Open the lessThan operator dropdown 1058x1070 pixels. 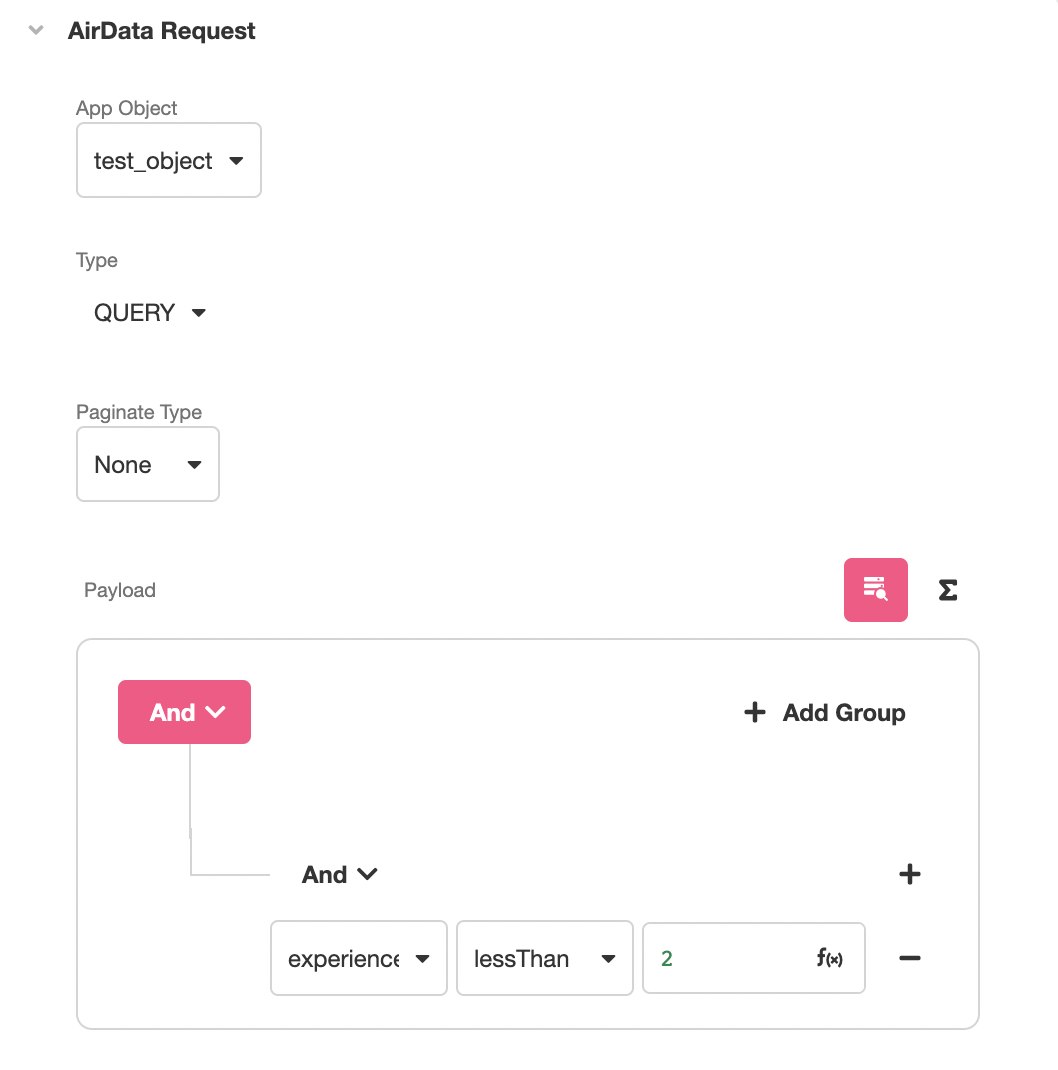[x=545, y=958]
